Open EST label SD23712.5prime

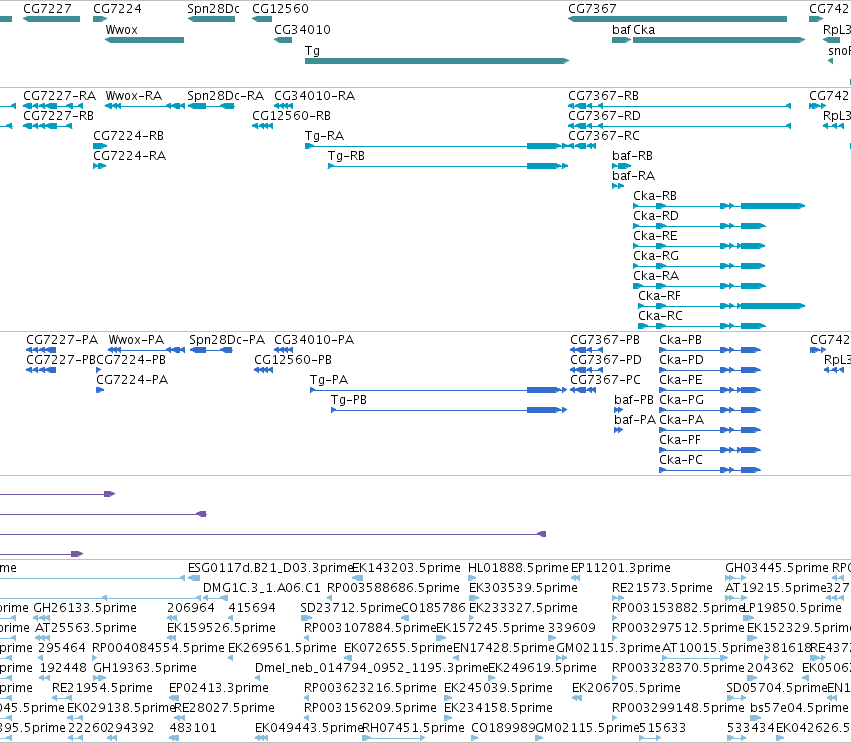coord(351,608)
